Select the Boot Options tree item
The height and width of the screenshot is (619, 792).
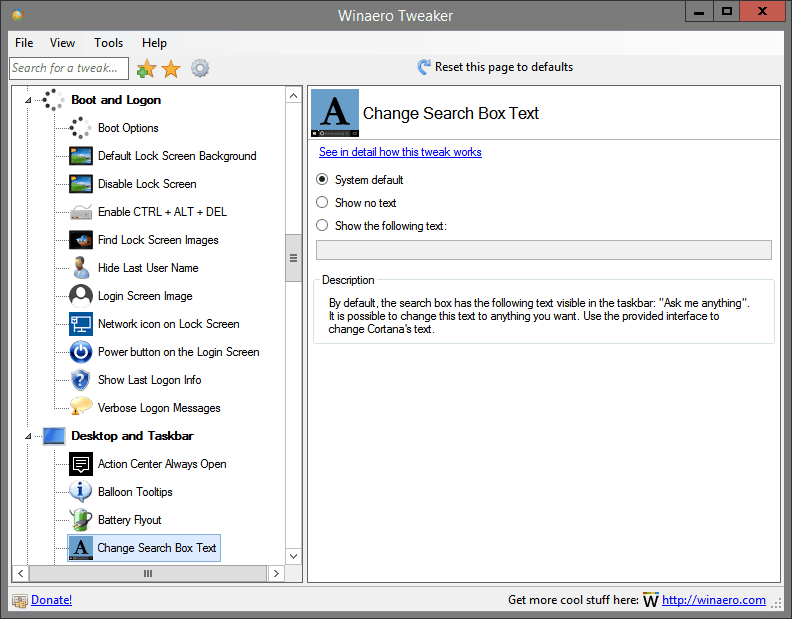click(x=128, y=128)
